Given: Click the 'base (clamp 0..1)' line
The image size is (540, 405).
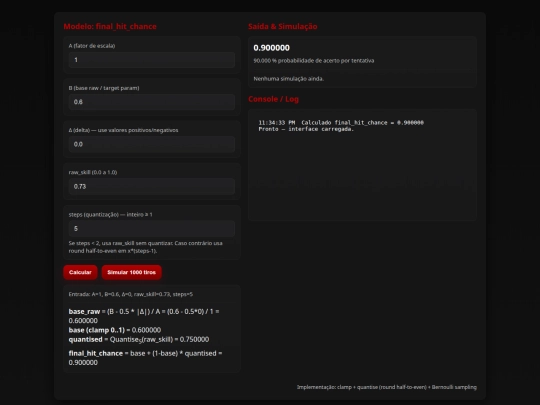Looking at the screenshot, I should pos(115,330).
